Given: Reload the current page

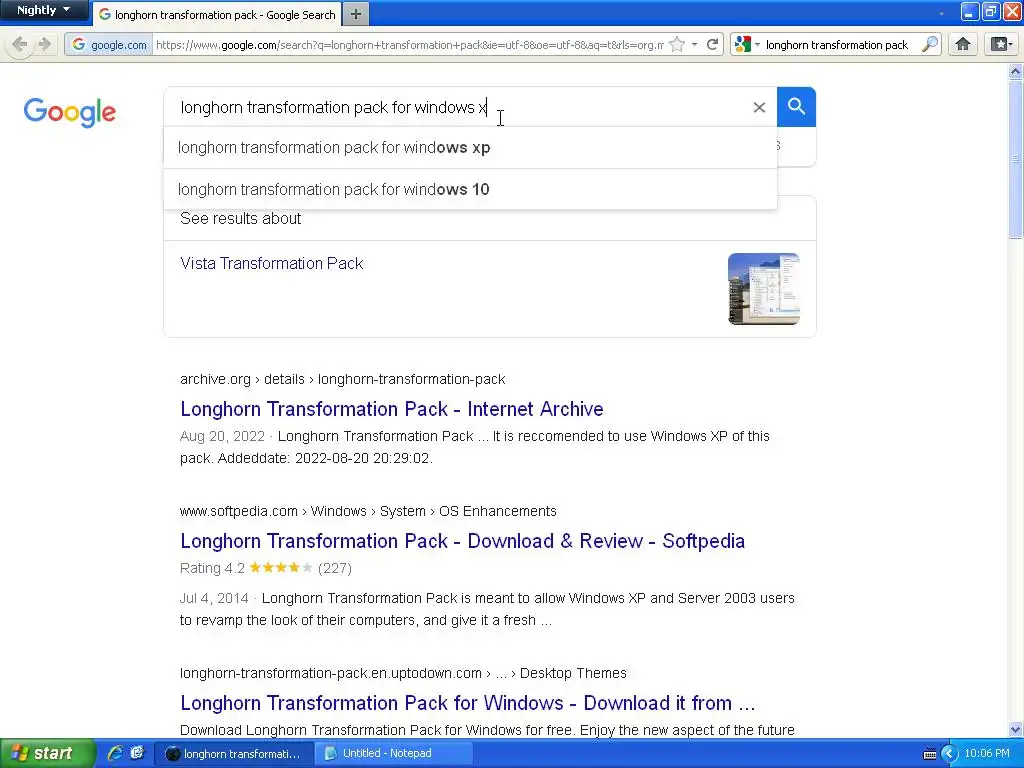Looking at the screenshot, I should click(x=712, y=44).
